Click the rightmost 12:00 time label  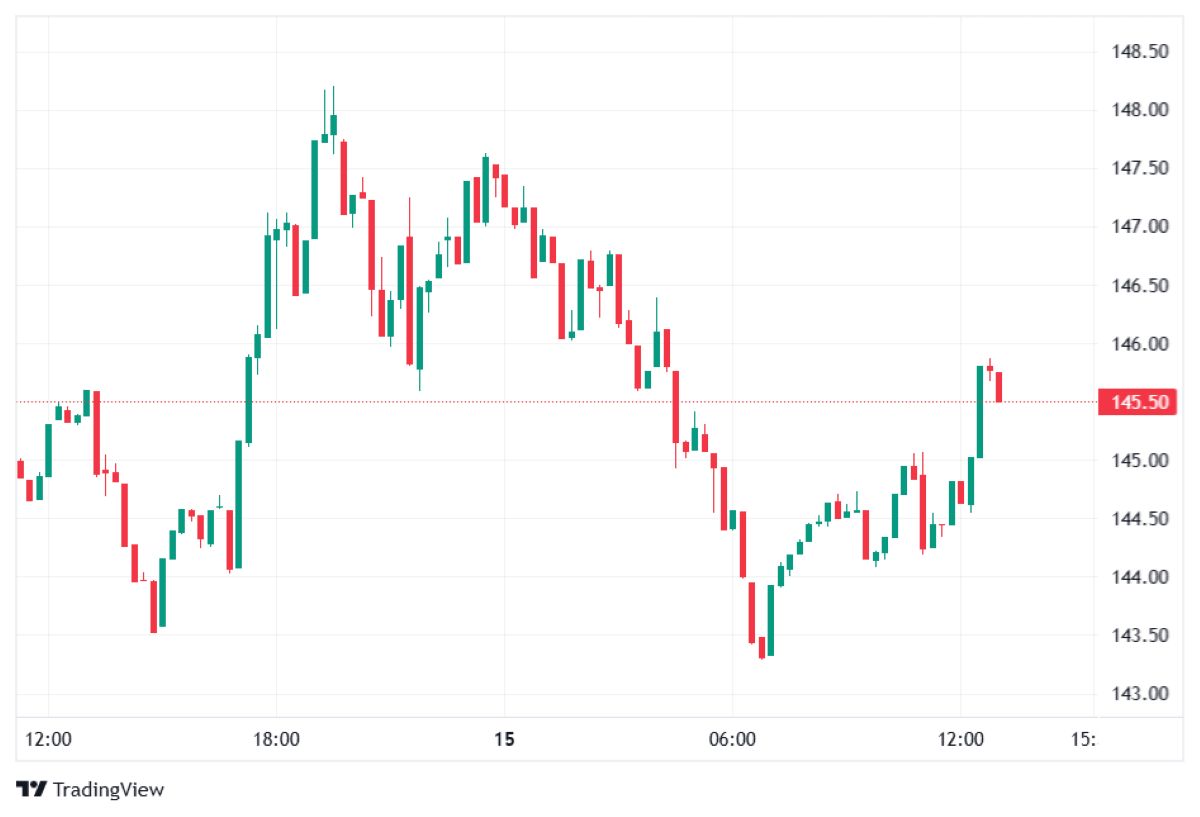coord(959,740)
